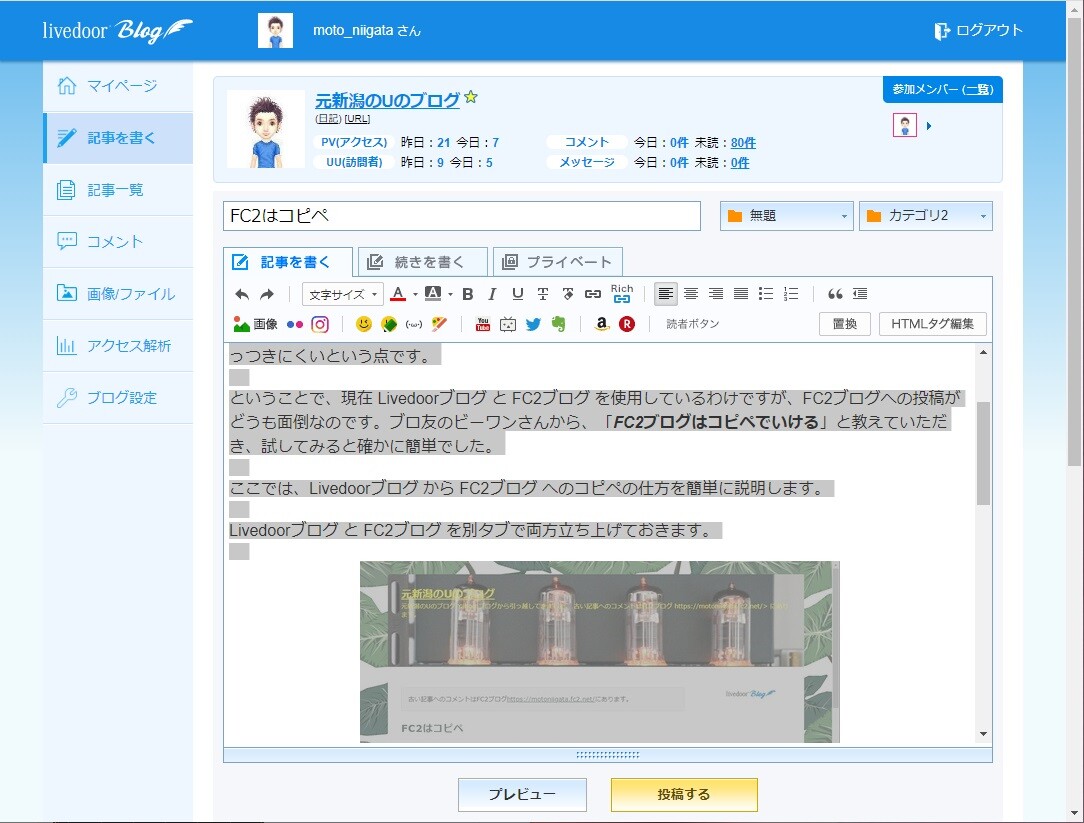The height and width of the screenshot is (823, 1084).
Task: Open コメント in sidebar
Action: [118, 241]
